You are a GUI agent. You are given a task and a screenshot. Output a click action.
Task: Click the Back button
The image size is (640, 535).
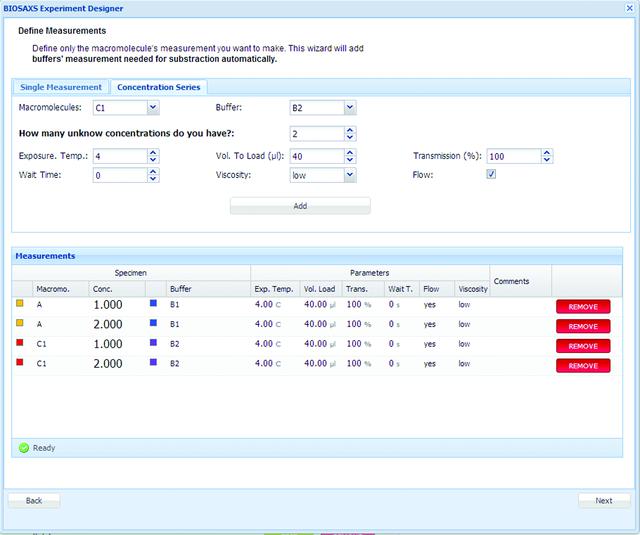point(34,501)
